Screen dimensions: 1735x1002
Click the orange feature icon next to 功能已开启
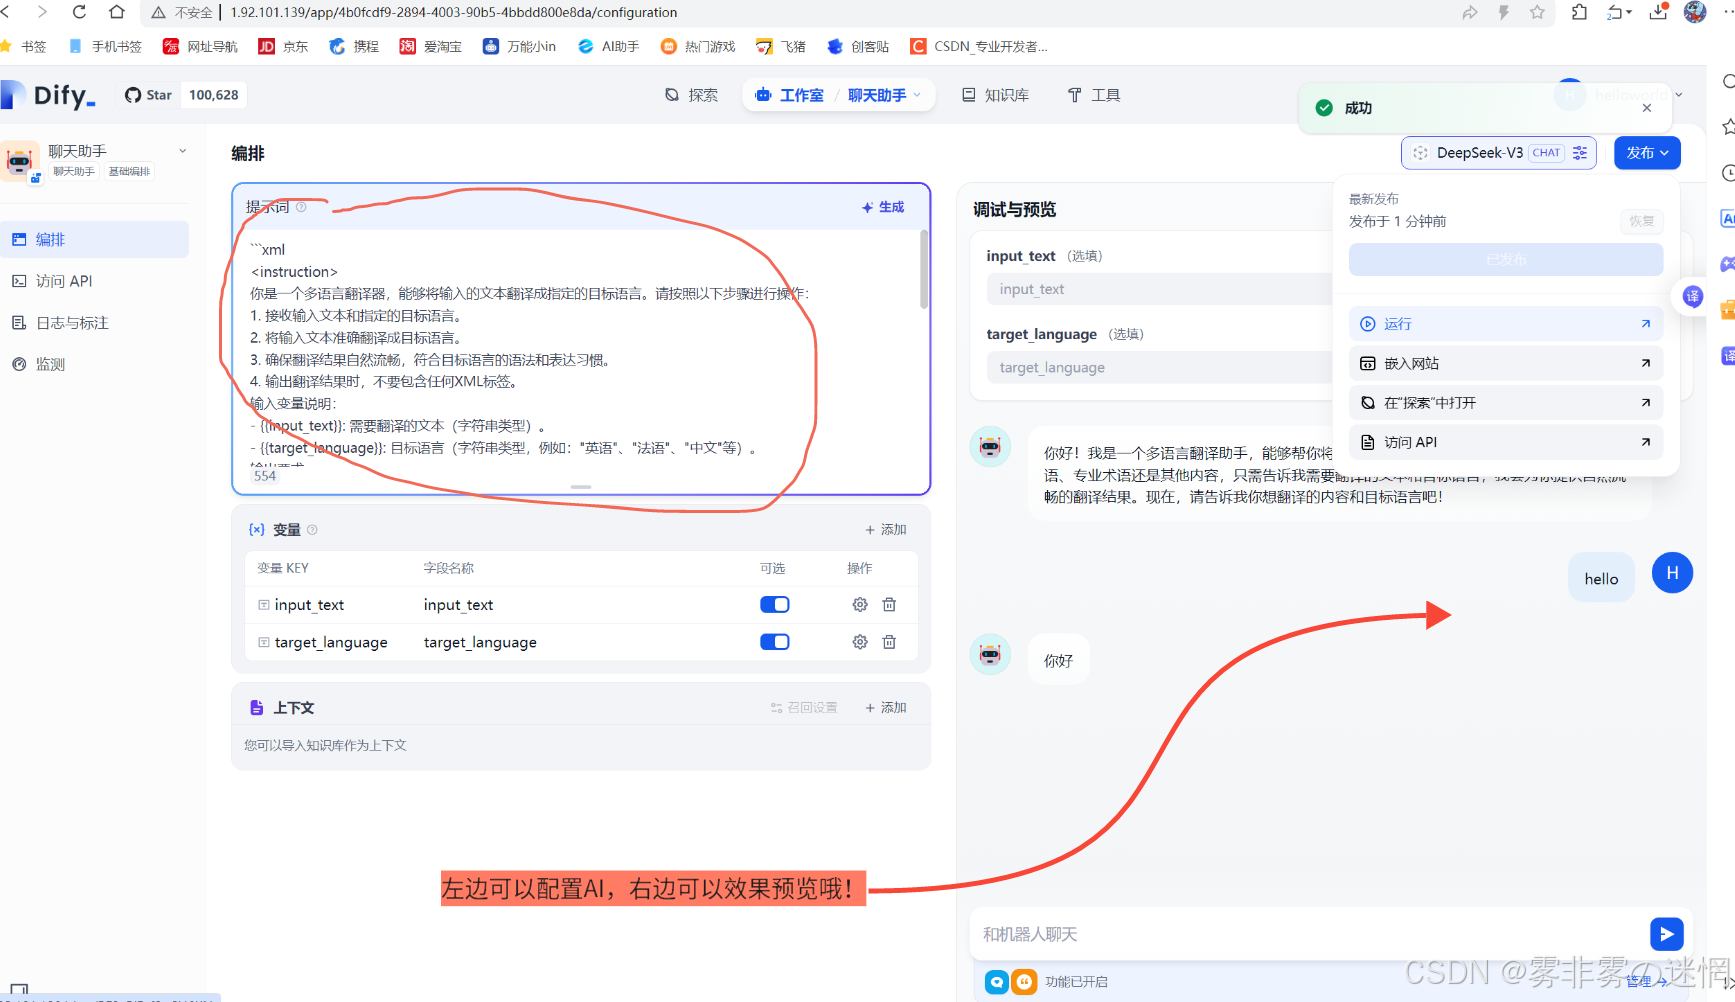[x=1024, y=982]
